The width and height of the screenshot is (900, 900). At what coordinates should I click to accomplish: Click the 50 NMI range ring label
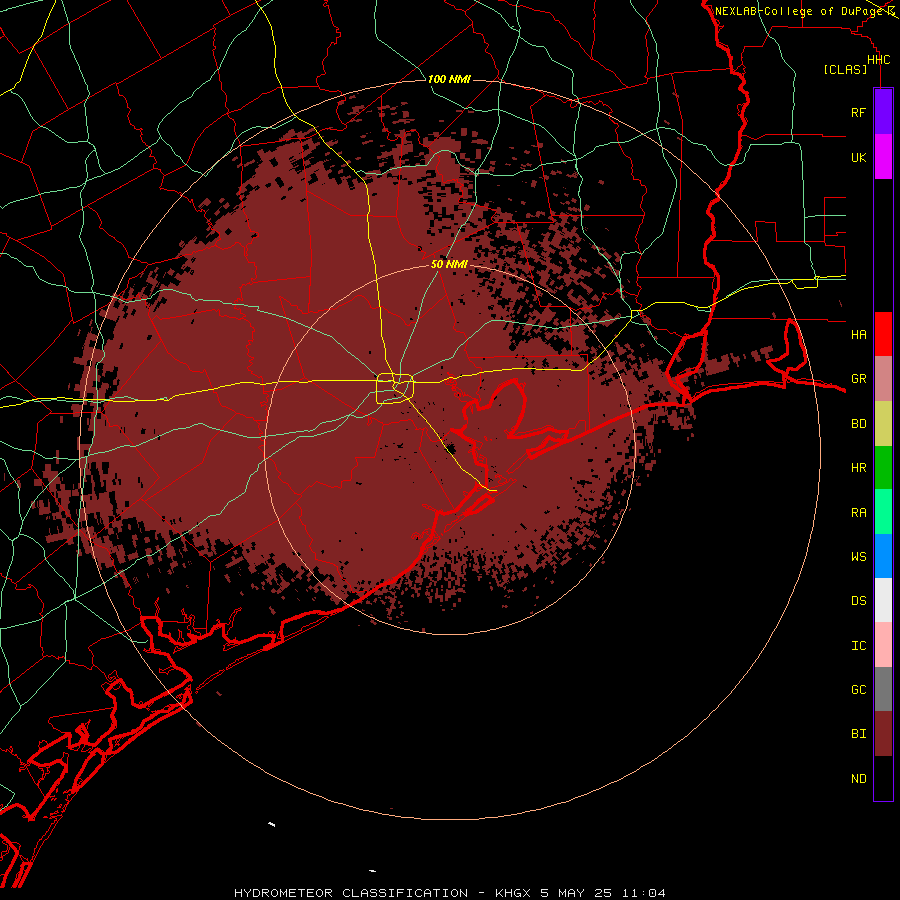(449, 264)
